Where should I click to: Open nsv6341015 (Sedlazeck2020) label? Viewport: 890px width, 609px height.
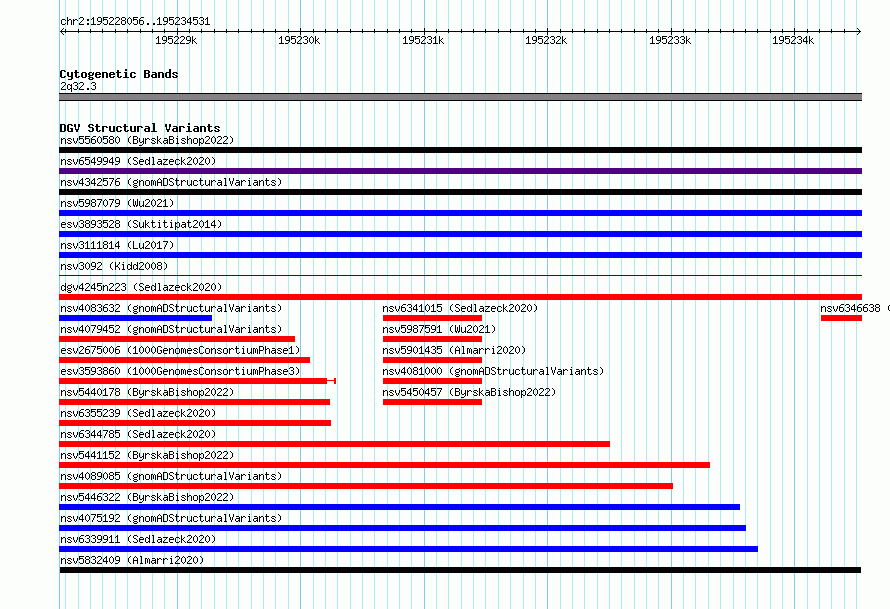tap(460, 308)
